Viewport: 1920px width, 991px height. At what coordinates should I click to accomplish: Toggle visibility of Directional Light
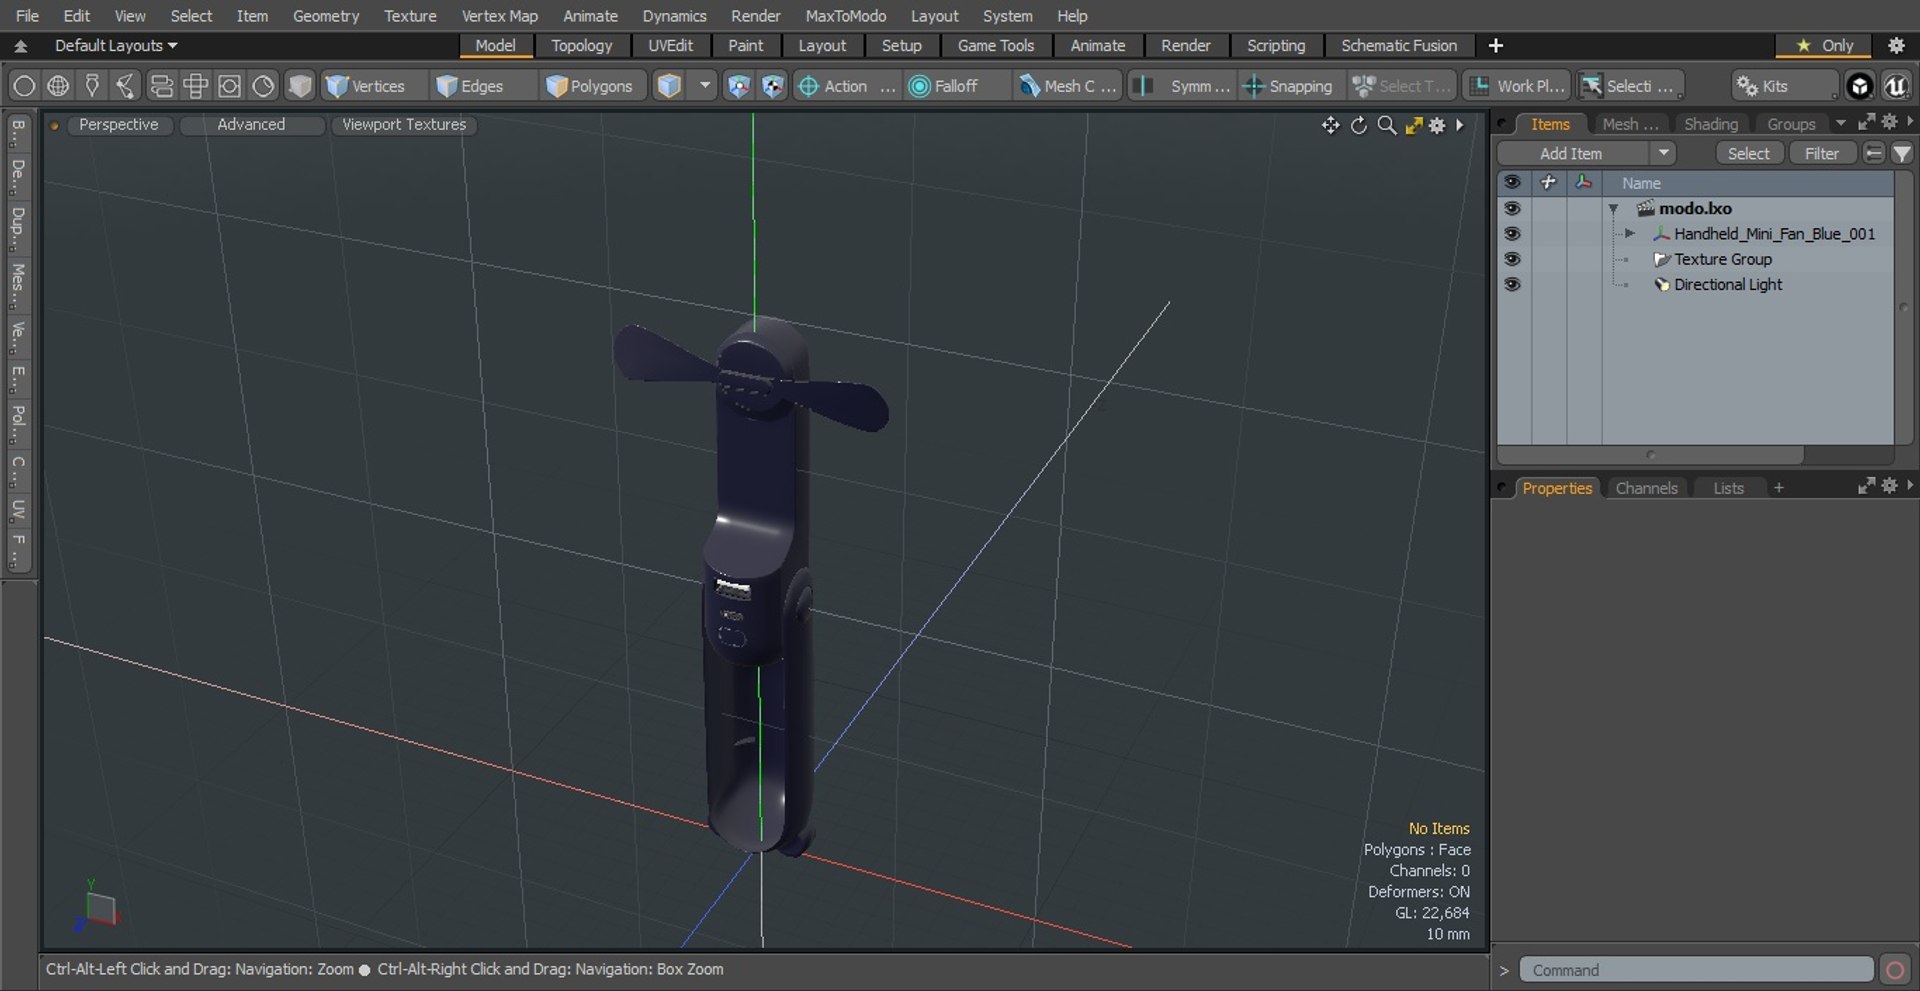coord(1512,284)
